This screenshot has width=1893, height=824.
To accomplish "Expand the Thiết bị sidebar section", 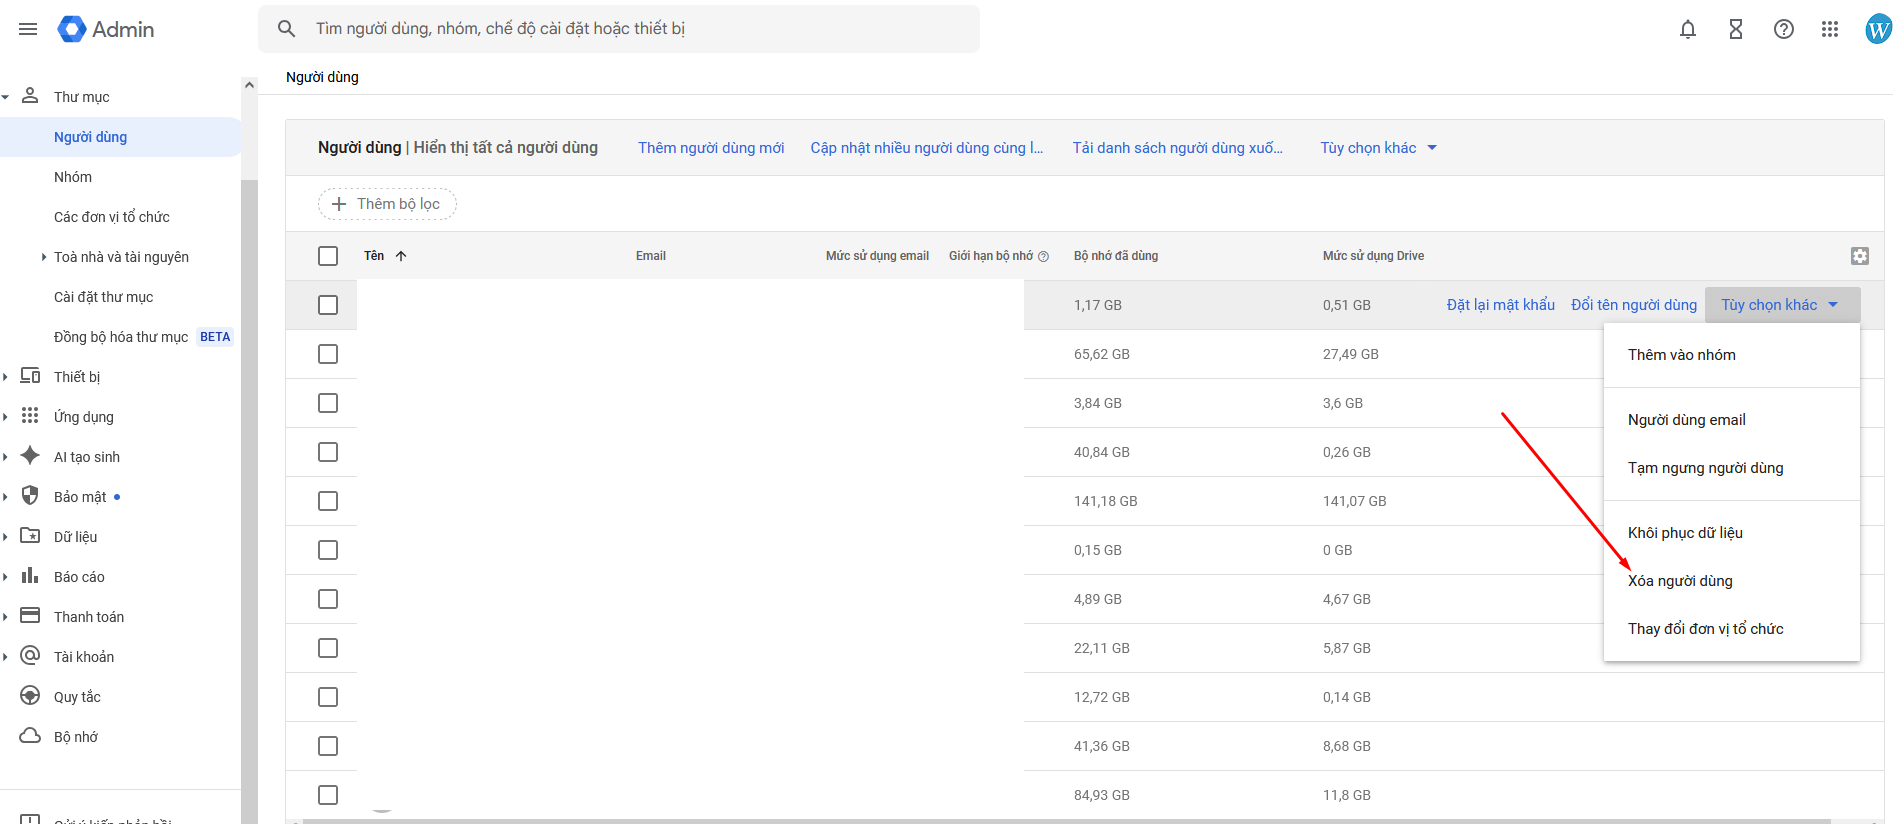I will tap(6, 377).
